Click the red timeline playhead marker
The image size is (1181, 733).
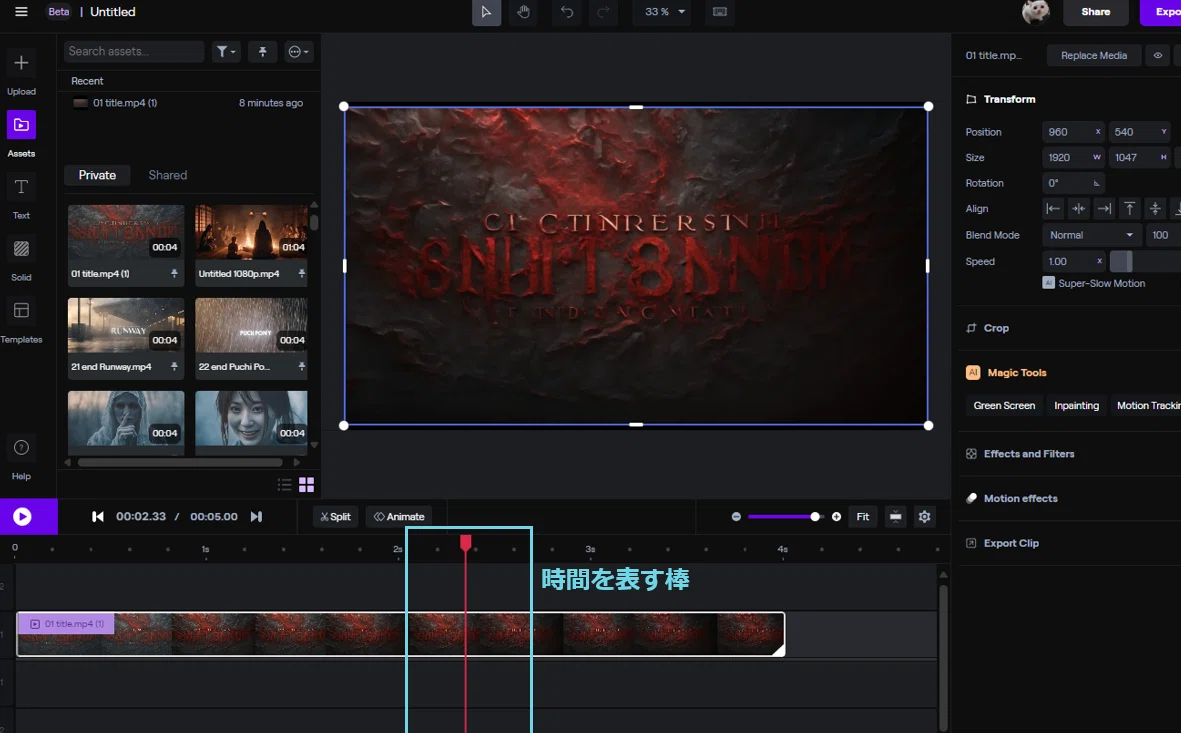click(465, 542)
